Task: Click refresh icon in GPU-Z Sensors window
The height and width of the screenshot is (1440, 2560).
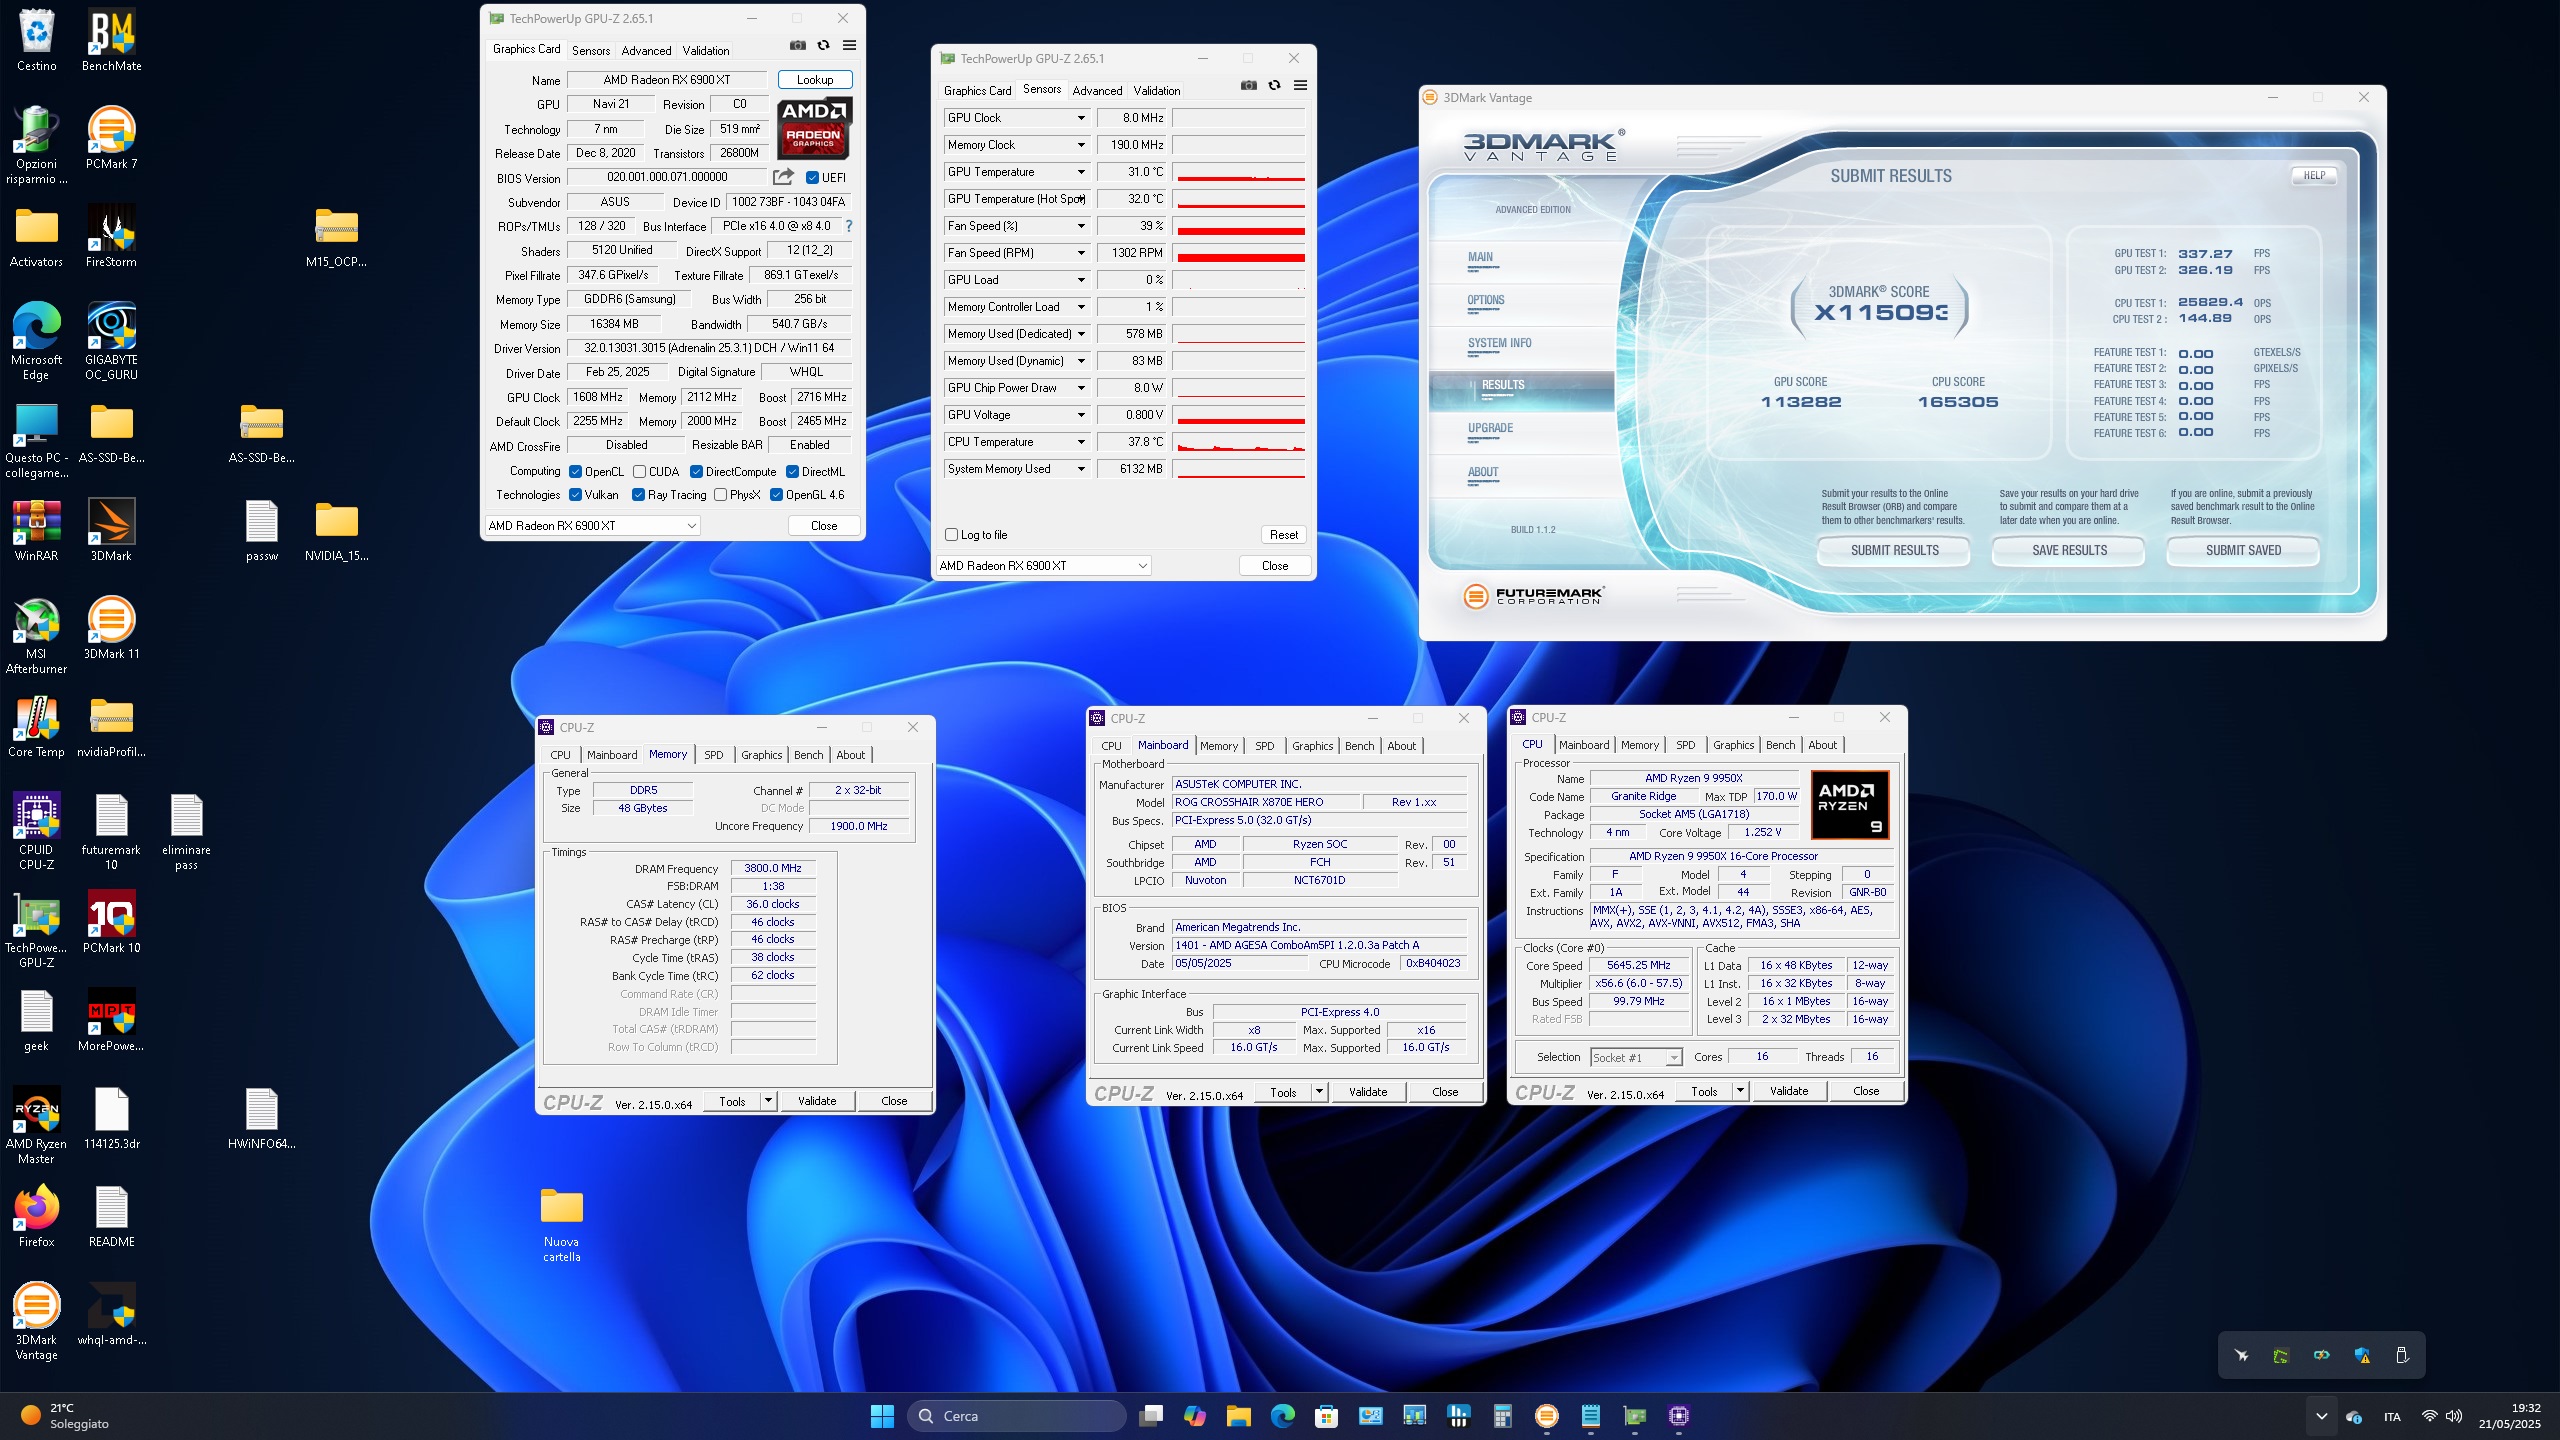Action: (x=1274, y=85)
